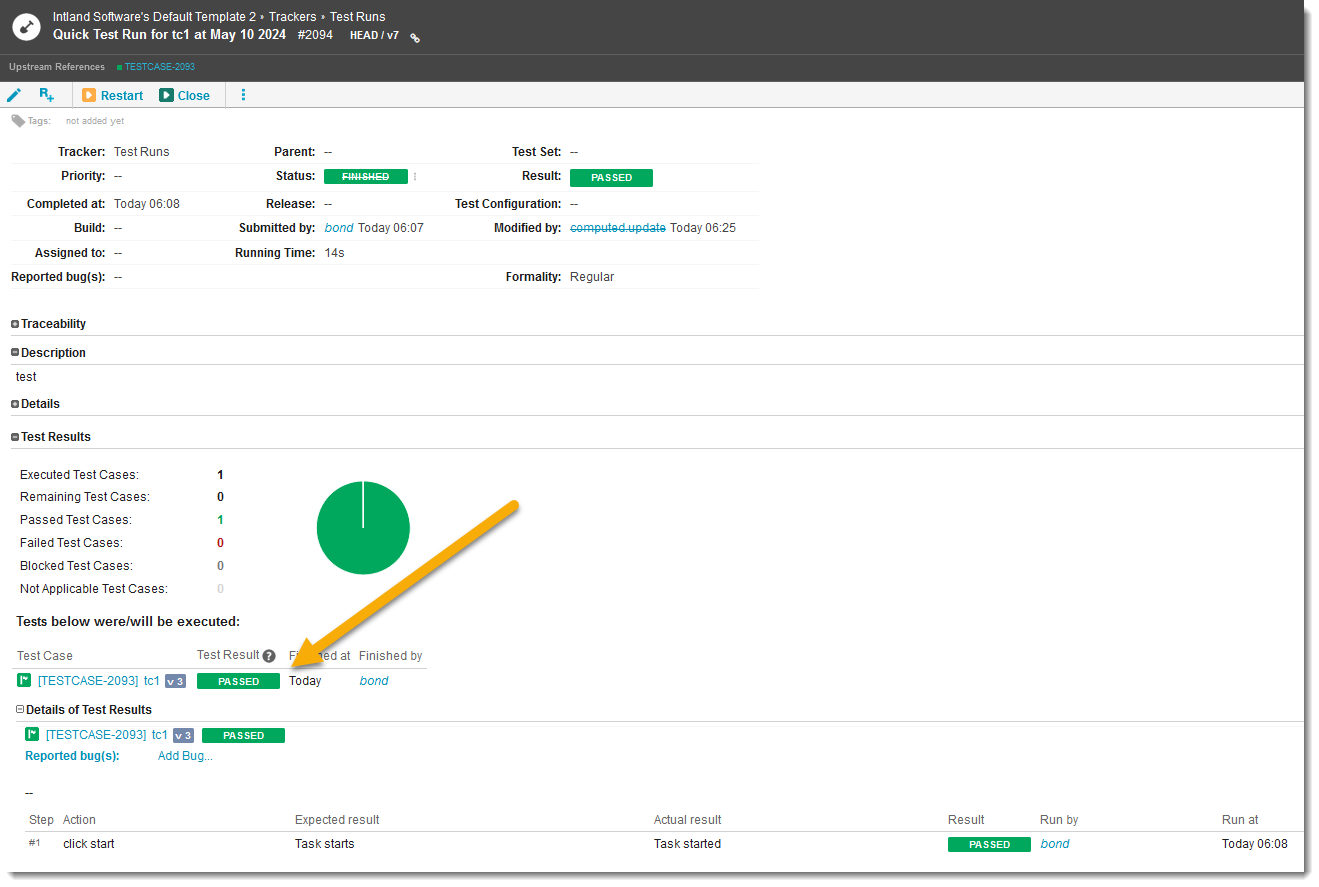Click the help question icon beside Test Result
The image size is (1319, 887).
point(268,655)
